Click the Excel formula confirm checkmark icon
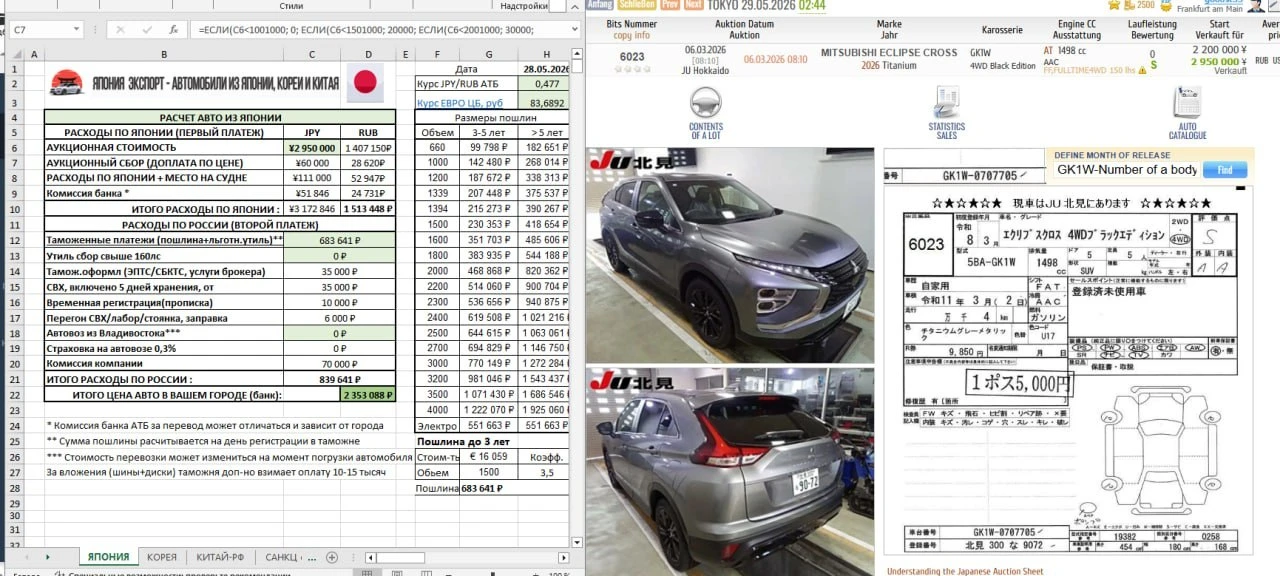Screen dimensions: 1280x576 (147, 30)
